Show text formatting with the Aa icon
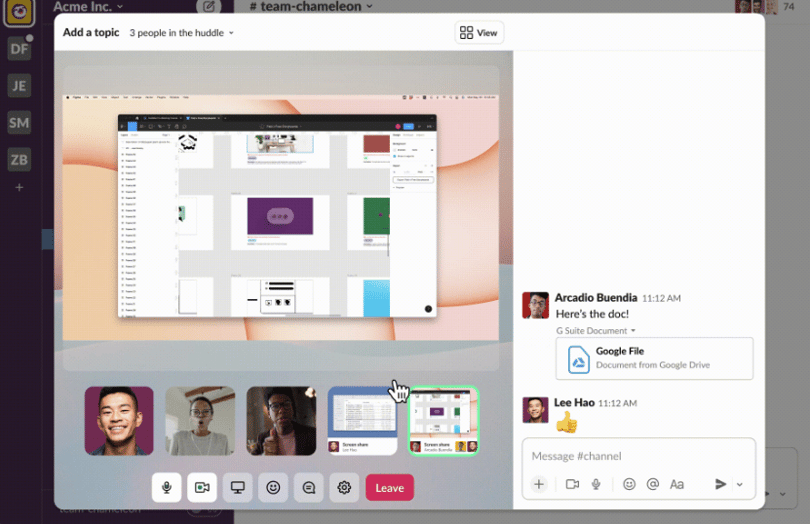810x524 pixels. coord(677,484)
